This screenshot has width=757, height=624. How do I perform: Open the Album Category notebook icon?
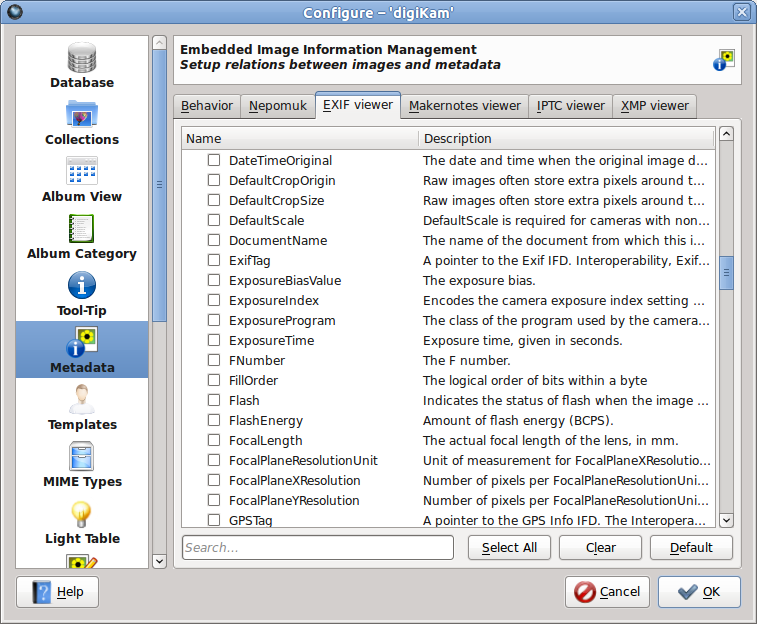tap(82, 228)
